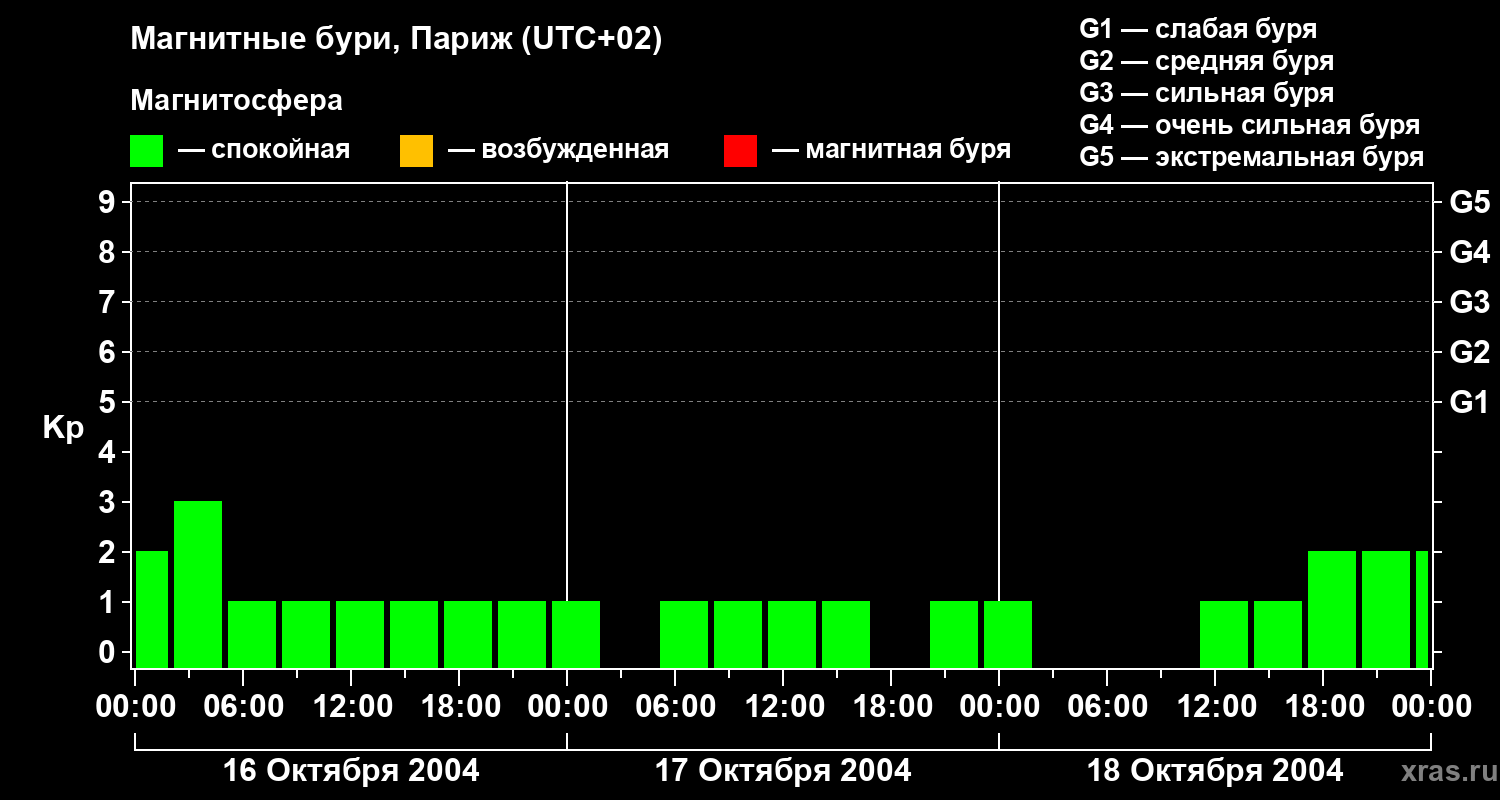Image resolution: width=1500 pixels, height=800 pixels.
Task: Click the 'G3 — сильная буря' legend line
Action: click(x=1207, y=93)
